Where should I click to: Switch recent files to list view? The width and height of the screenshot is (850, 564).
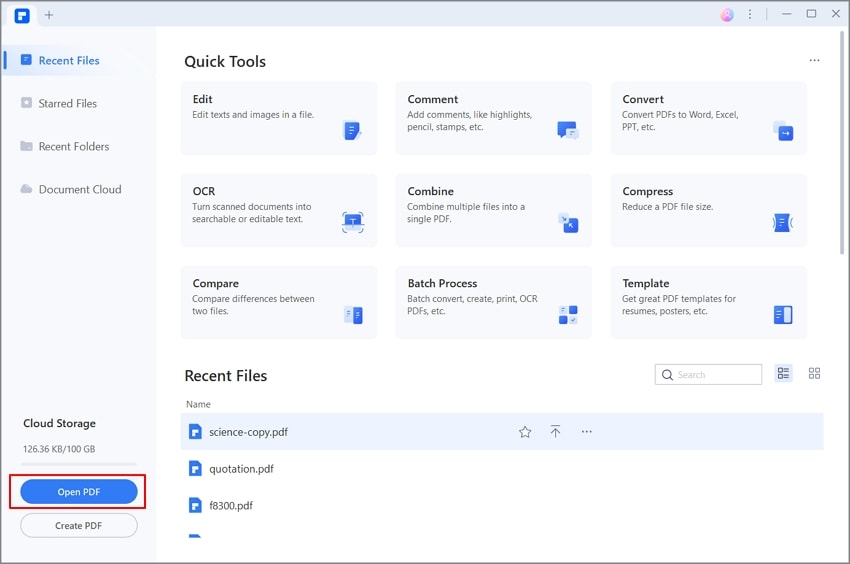(783, 374)
